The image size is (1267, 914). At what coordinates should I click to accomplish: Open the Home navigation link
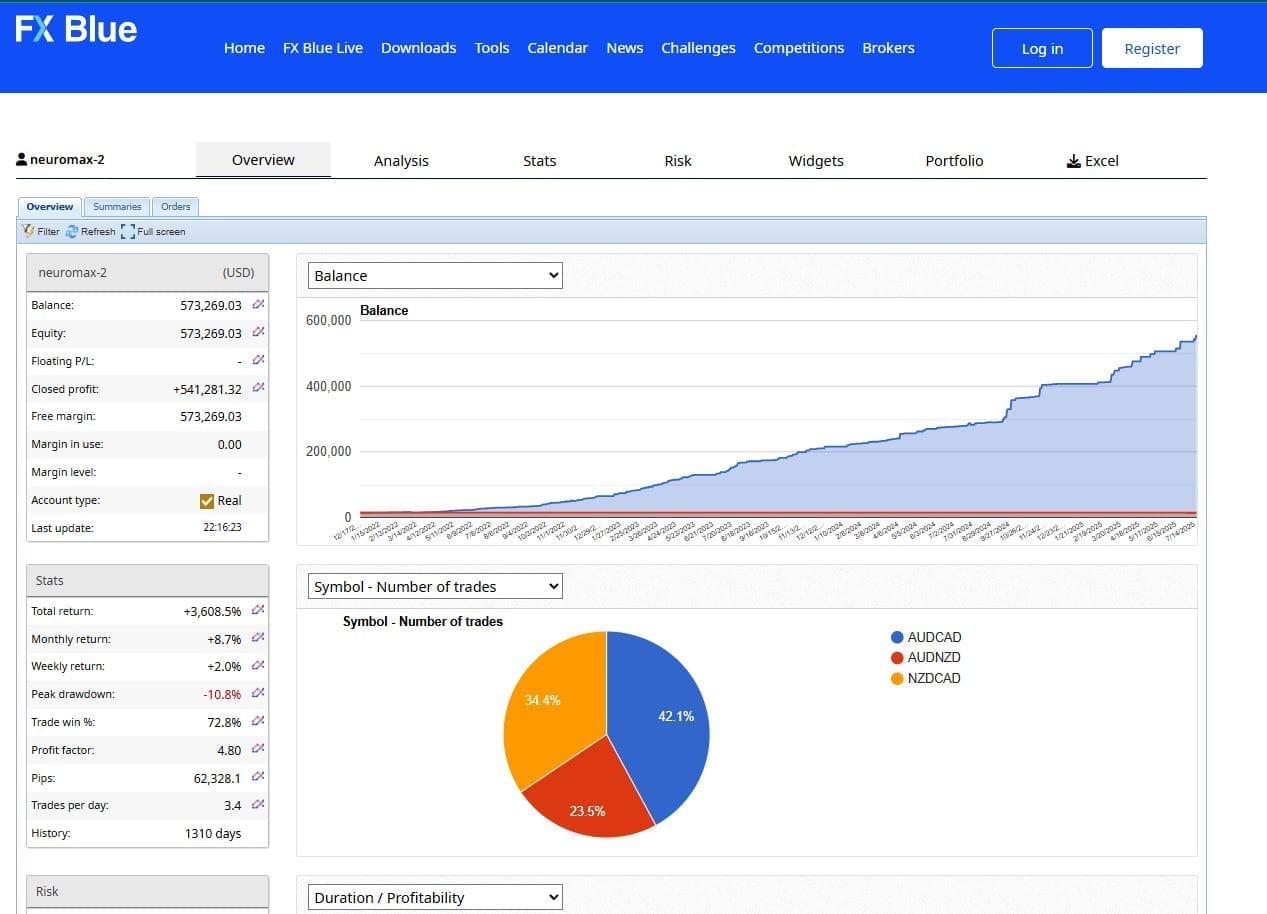tap(244, 48)
